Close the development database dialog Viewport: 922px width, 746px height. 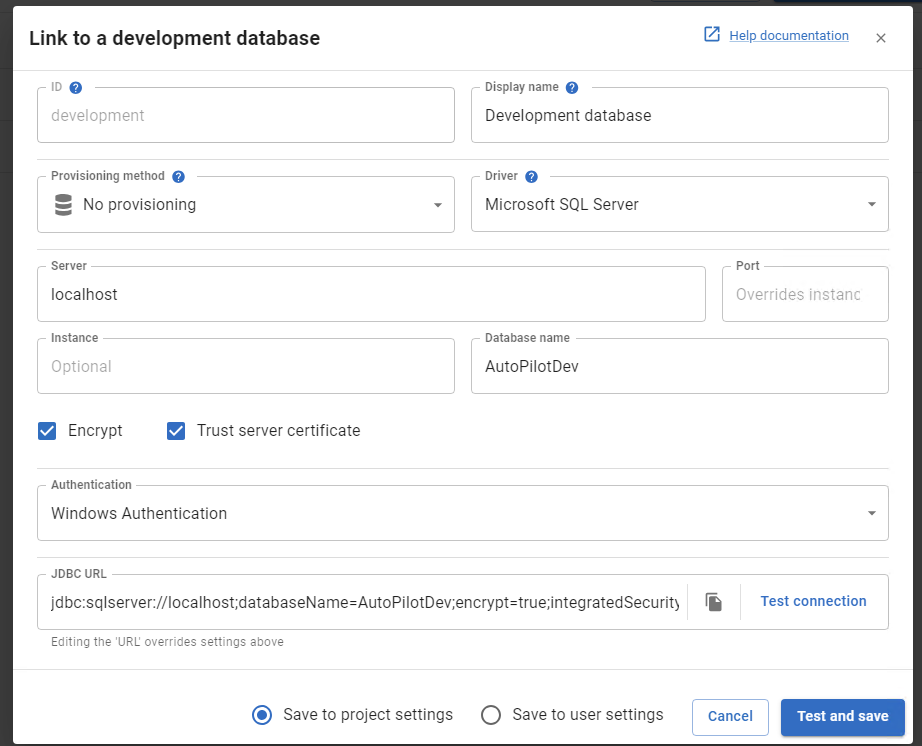881,38
